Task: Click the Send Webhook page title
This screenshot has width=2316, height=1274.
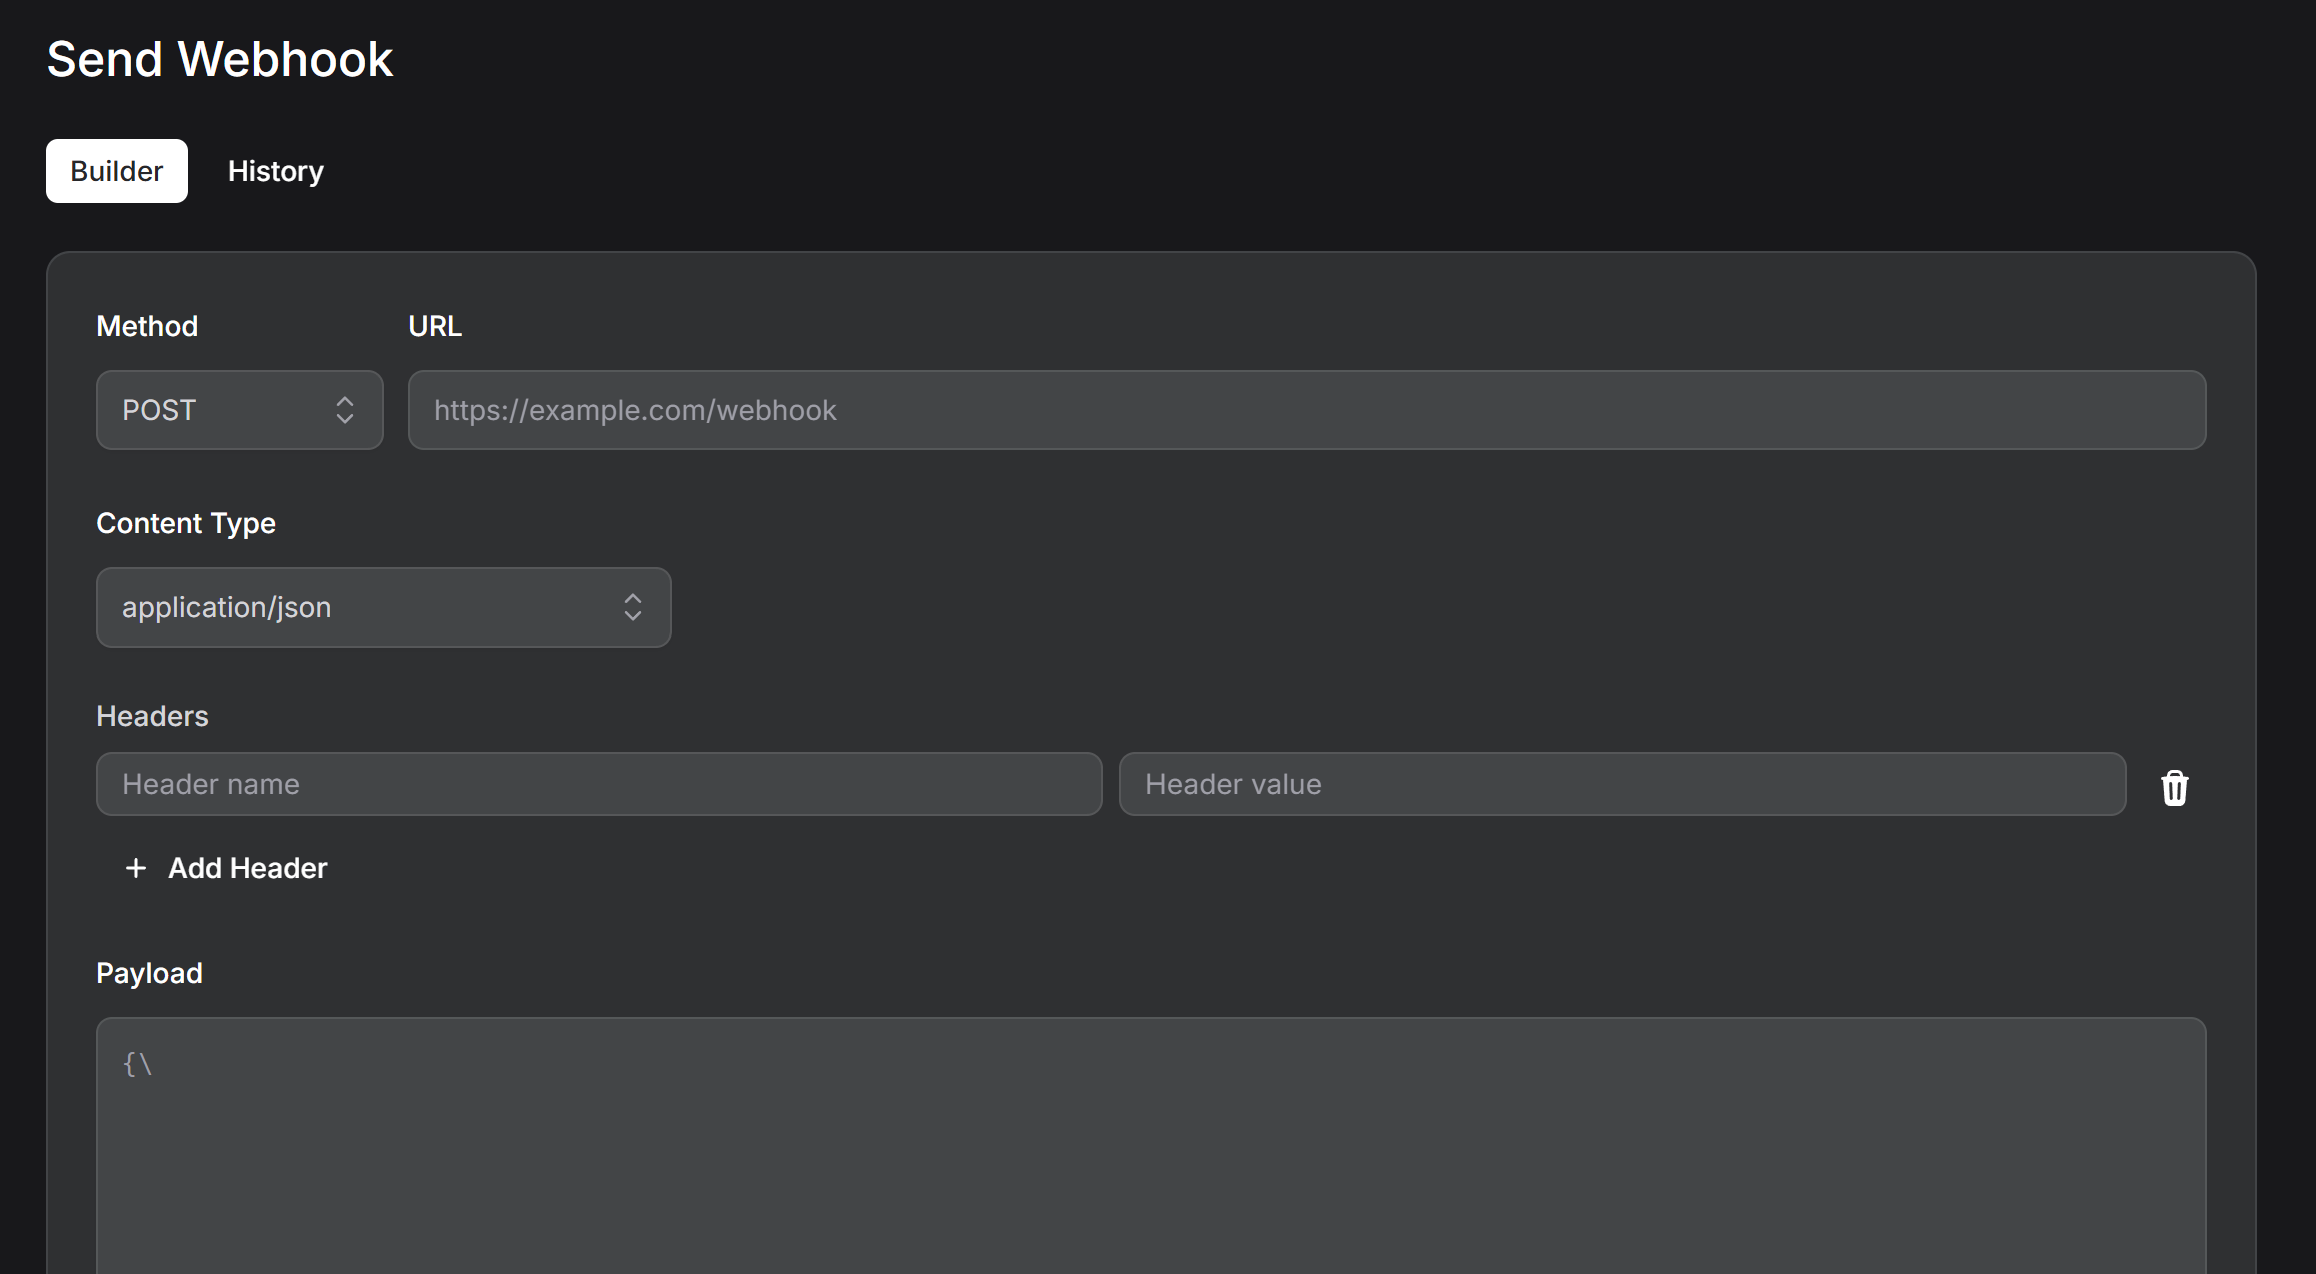Action: tap(220, 59)
